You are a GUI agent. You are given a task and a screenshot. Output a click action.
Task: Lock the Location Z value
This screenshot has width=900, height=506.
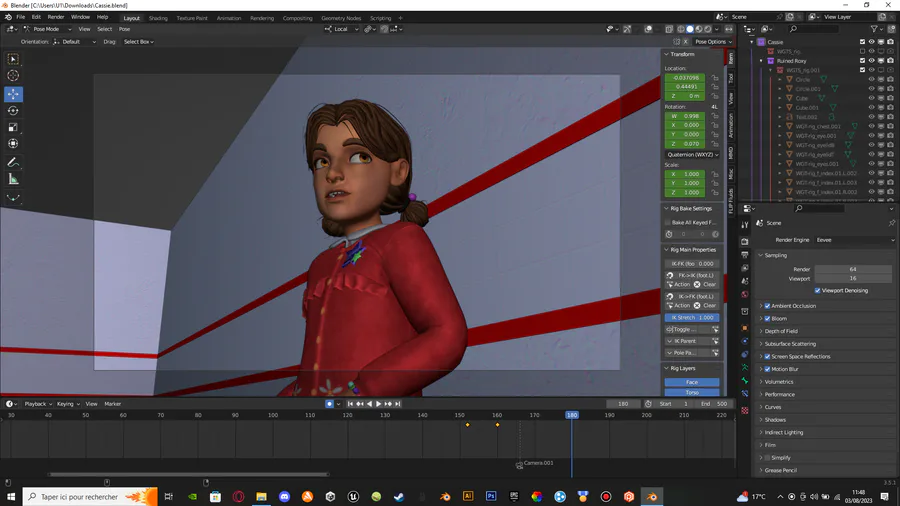point(715,96)
